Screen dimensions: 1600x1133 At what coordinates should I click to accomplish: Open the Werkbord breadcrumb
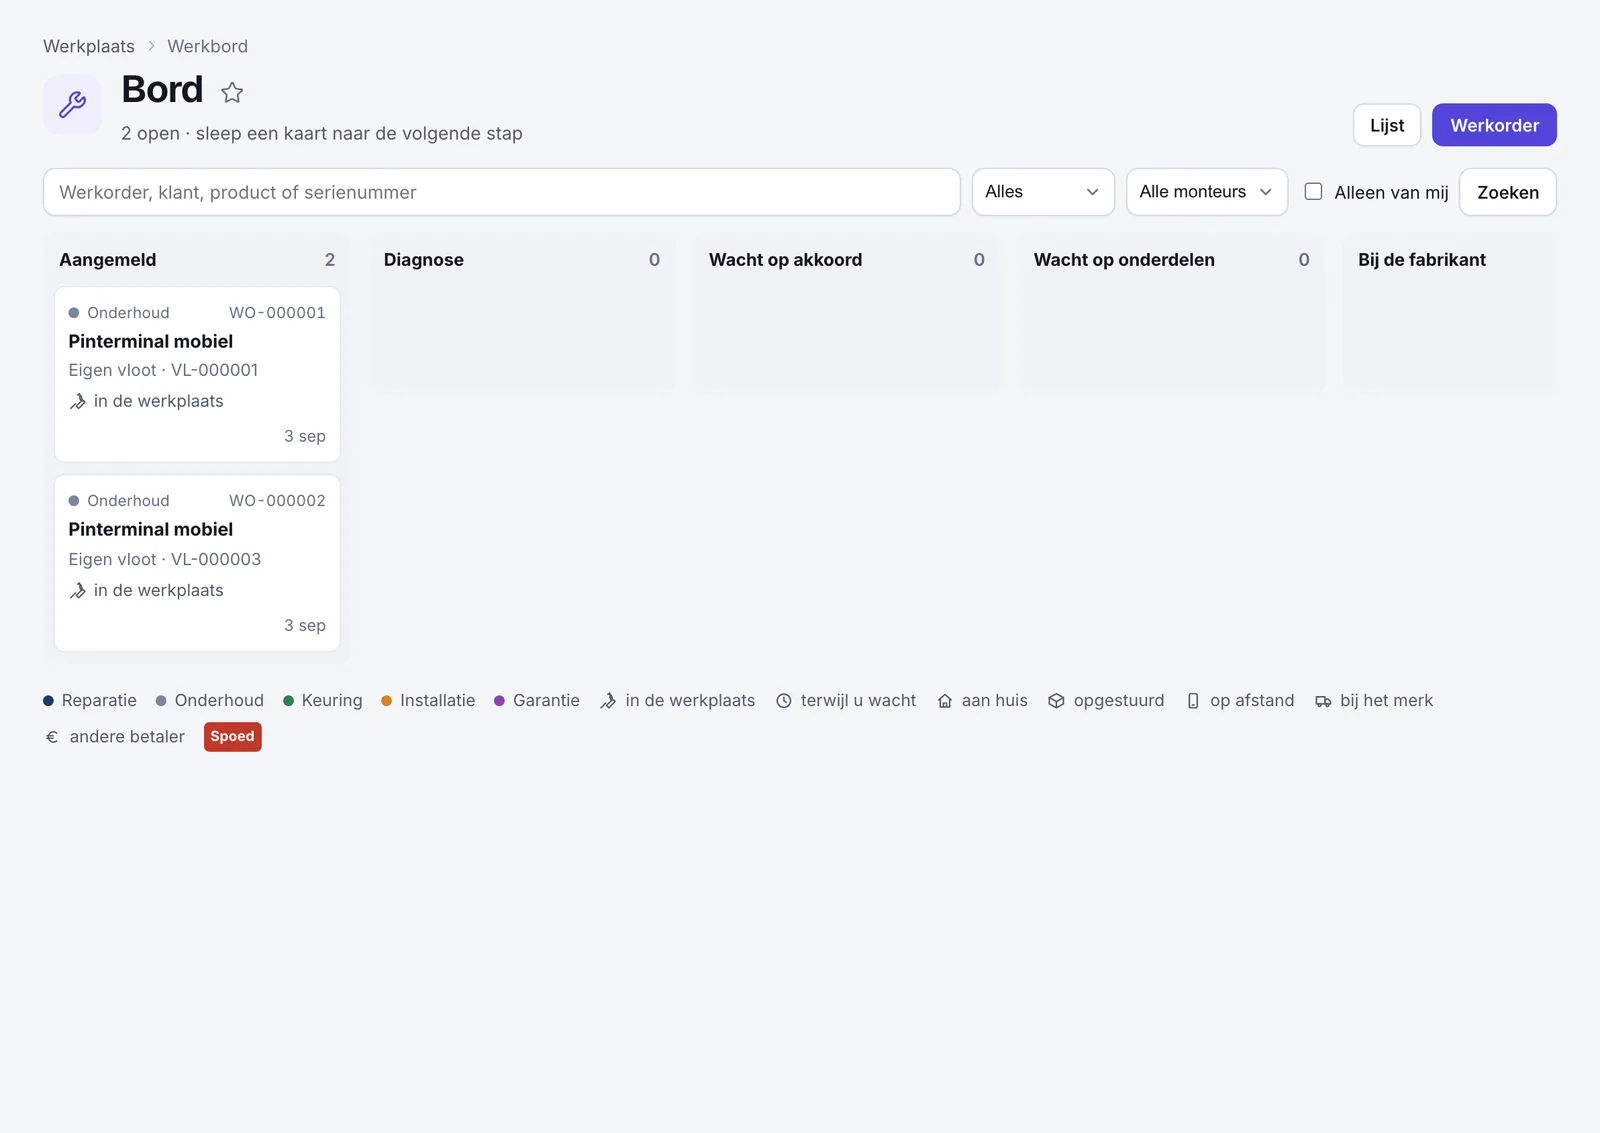click(207, 46)
